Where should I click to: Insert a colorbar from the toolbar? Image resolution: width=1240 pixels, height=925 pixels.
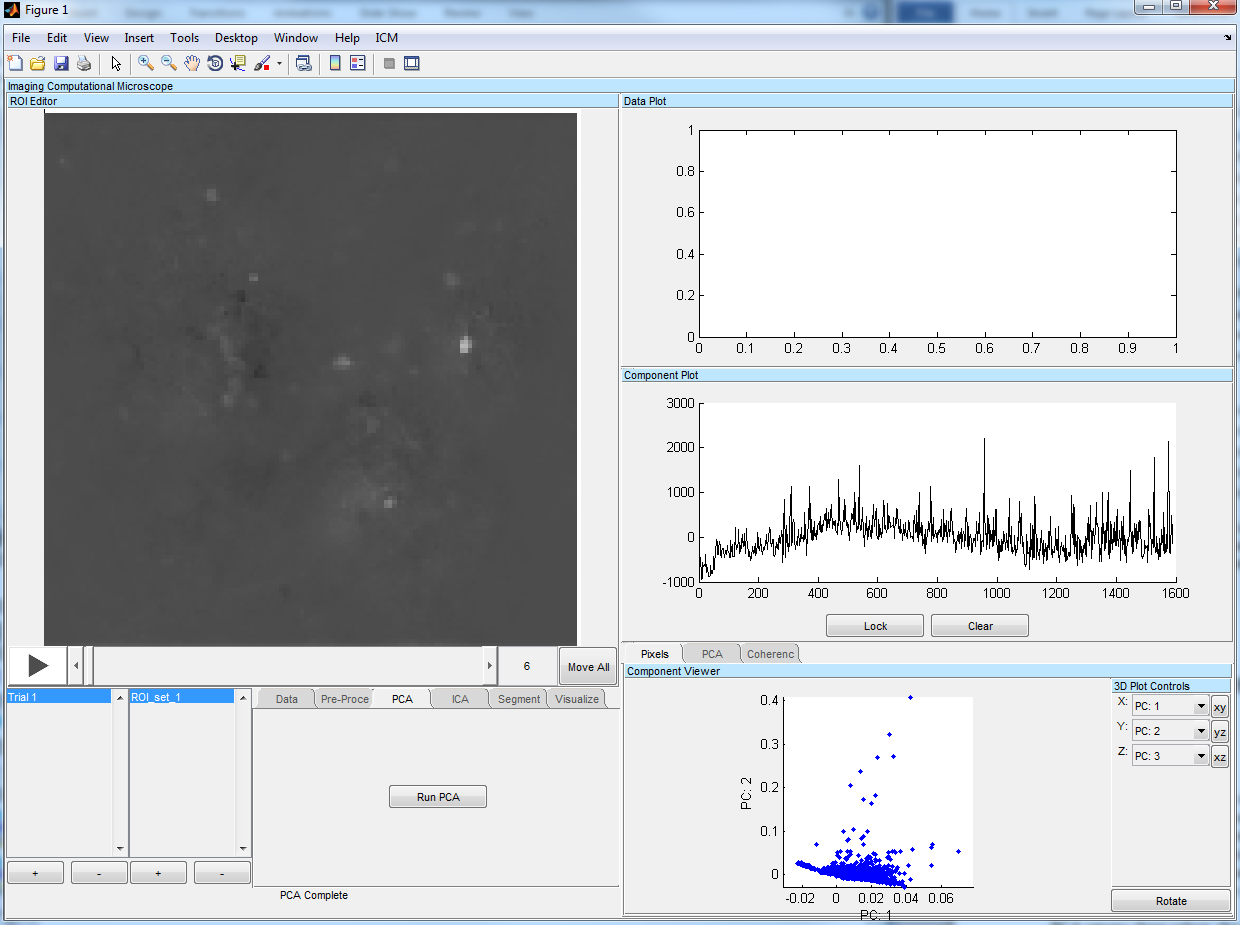[x=335, y=63]
